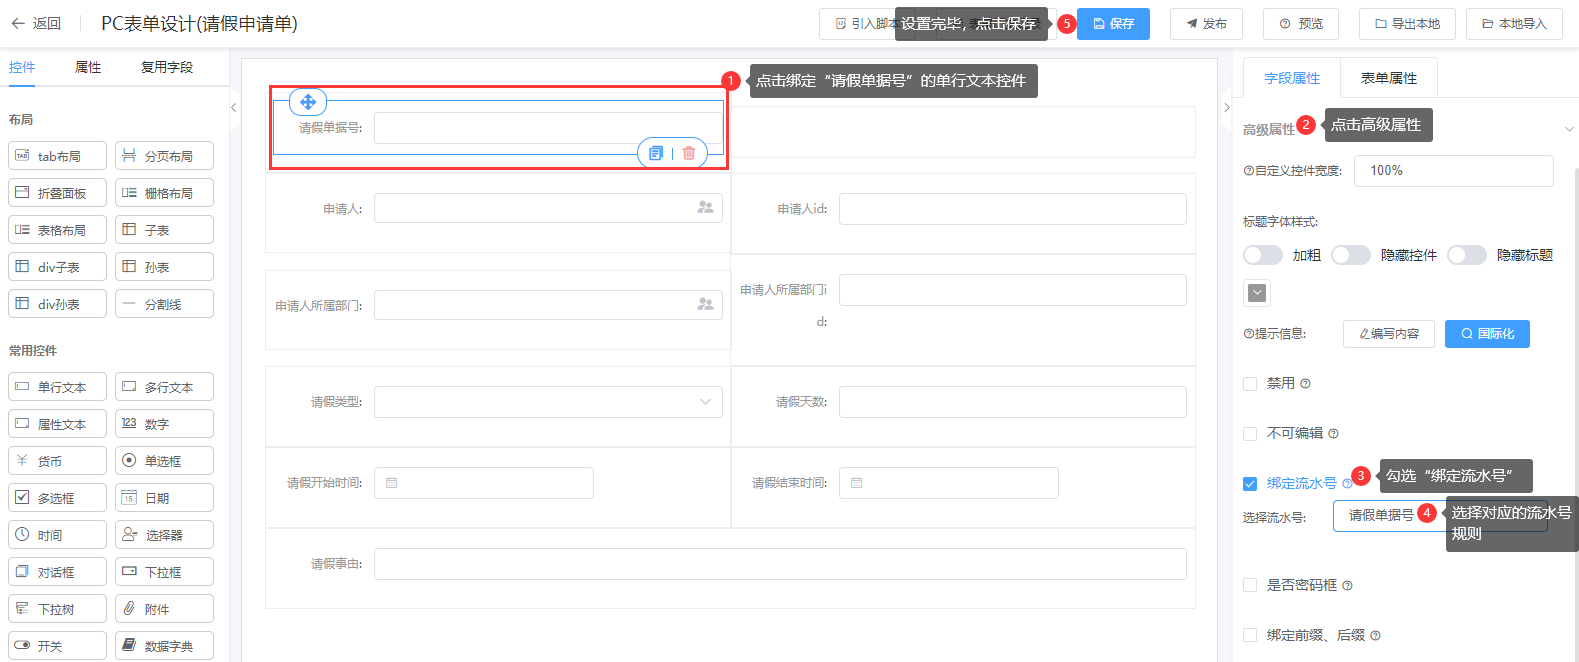The image size is (1579, 662).
Task: Collapse the 高级属性 section
Action: click(x=1568, y=129)
